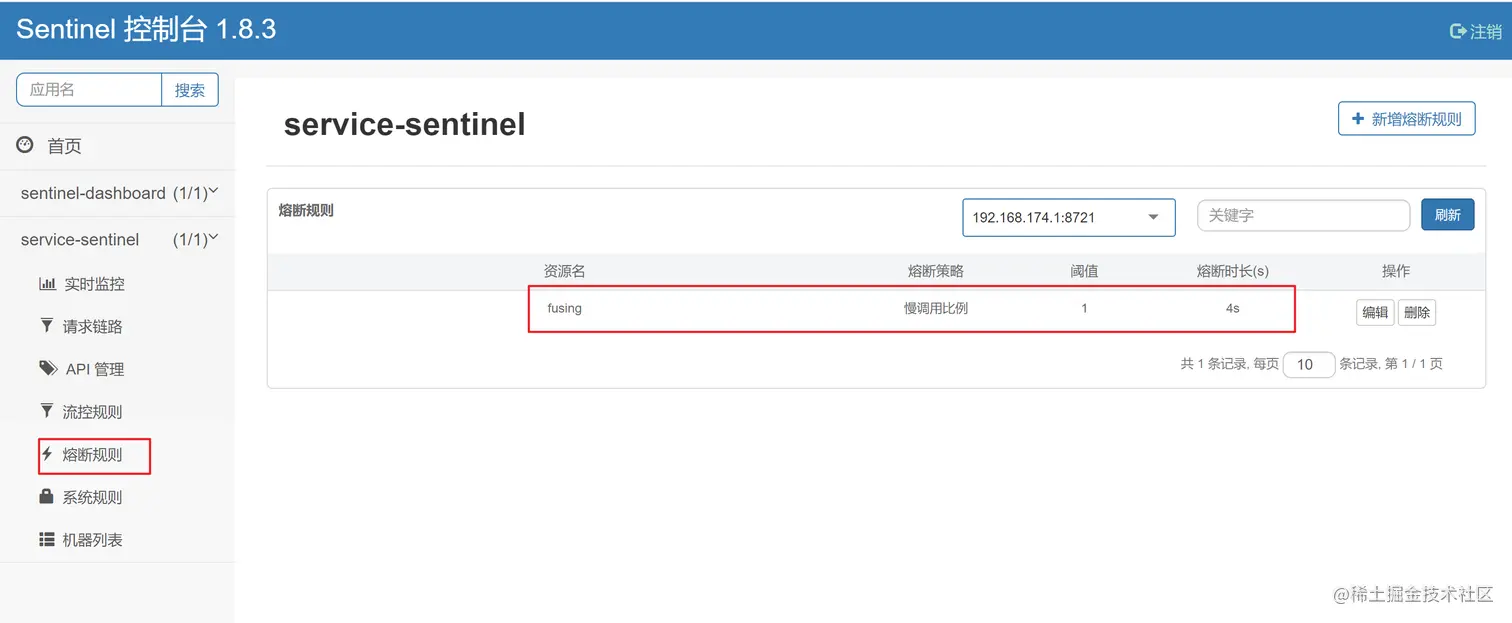1512x623 pixels.
Task: Click the 熔断规则 panel title
Action: pyautogui.click(x=306, y=211)
